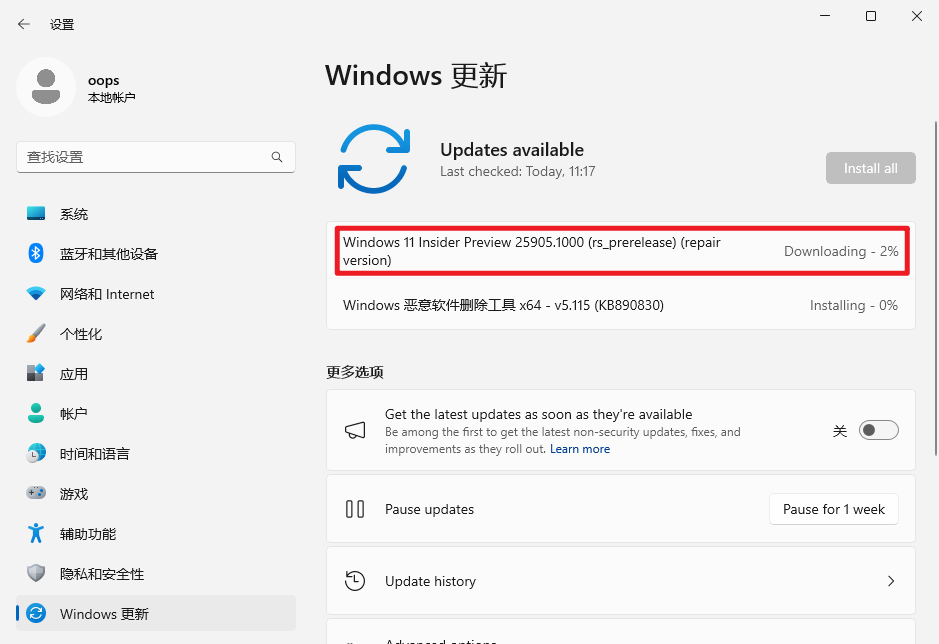The image size is (939, 644).
Task: Follow the Learn more link
Action: (580, 449)
